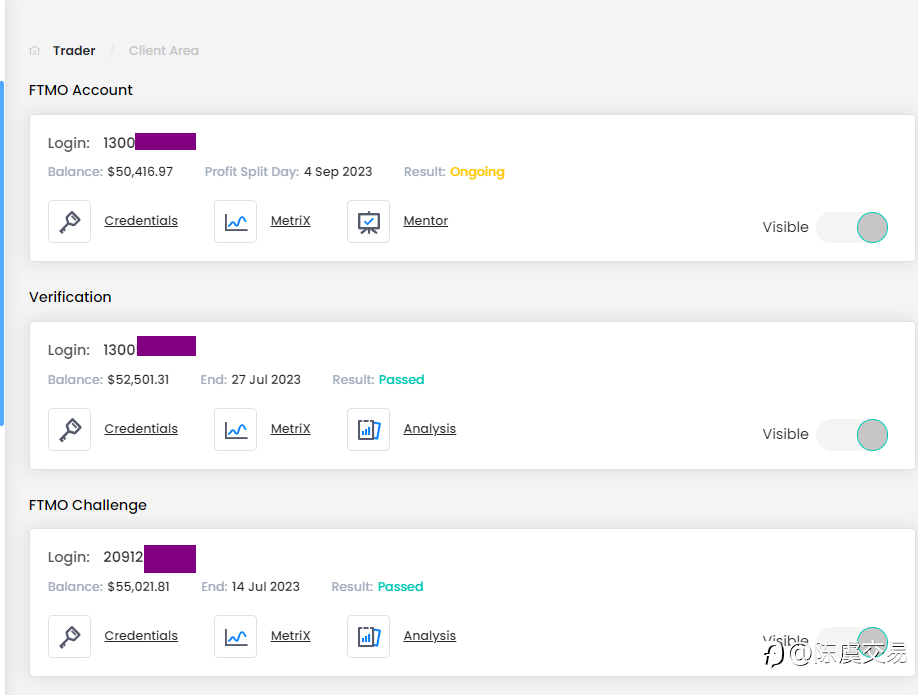Click the key icon in Verification card
Screen dimensions: 918x695
[70, 429]
